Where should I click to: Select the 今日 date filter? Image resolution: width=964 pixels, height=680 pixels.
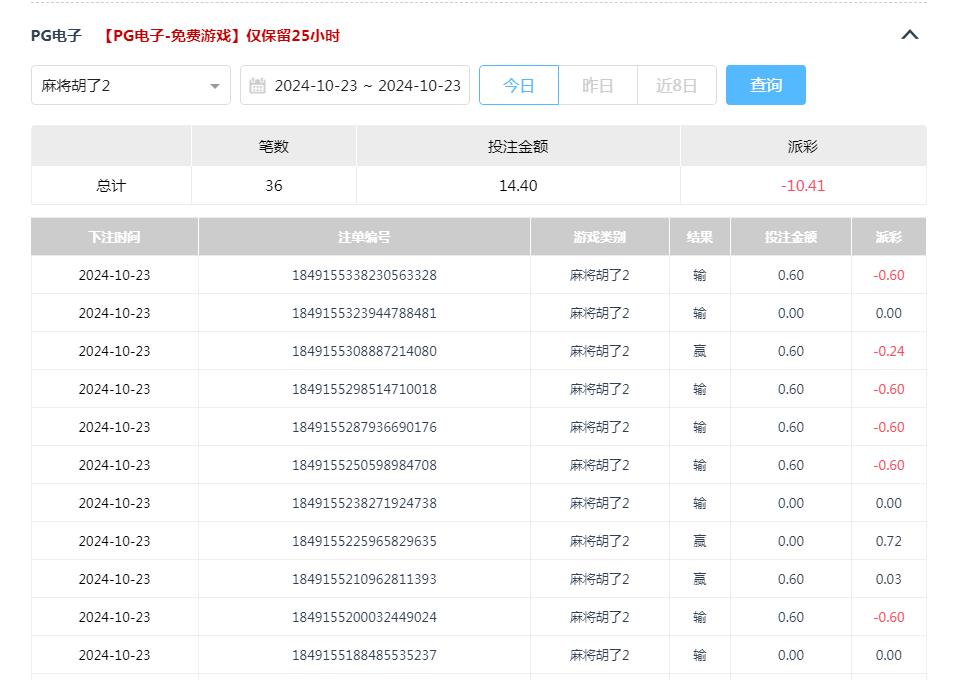pos(519,85)
